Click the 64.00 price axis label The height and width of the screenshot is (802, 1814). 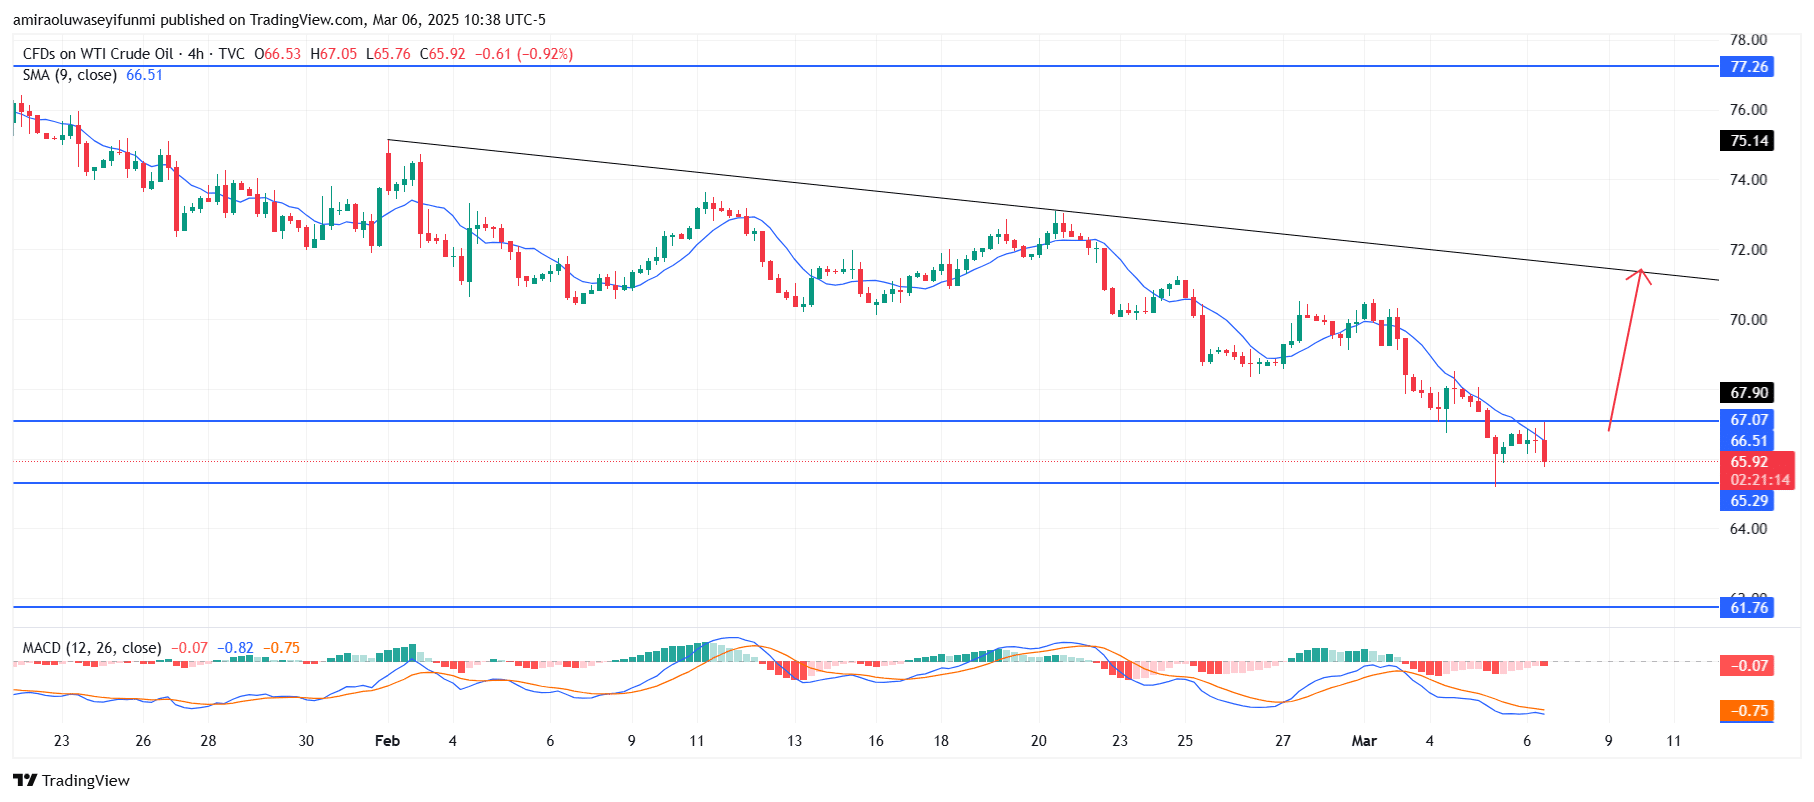click(x=1749, y=529)
